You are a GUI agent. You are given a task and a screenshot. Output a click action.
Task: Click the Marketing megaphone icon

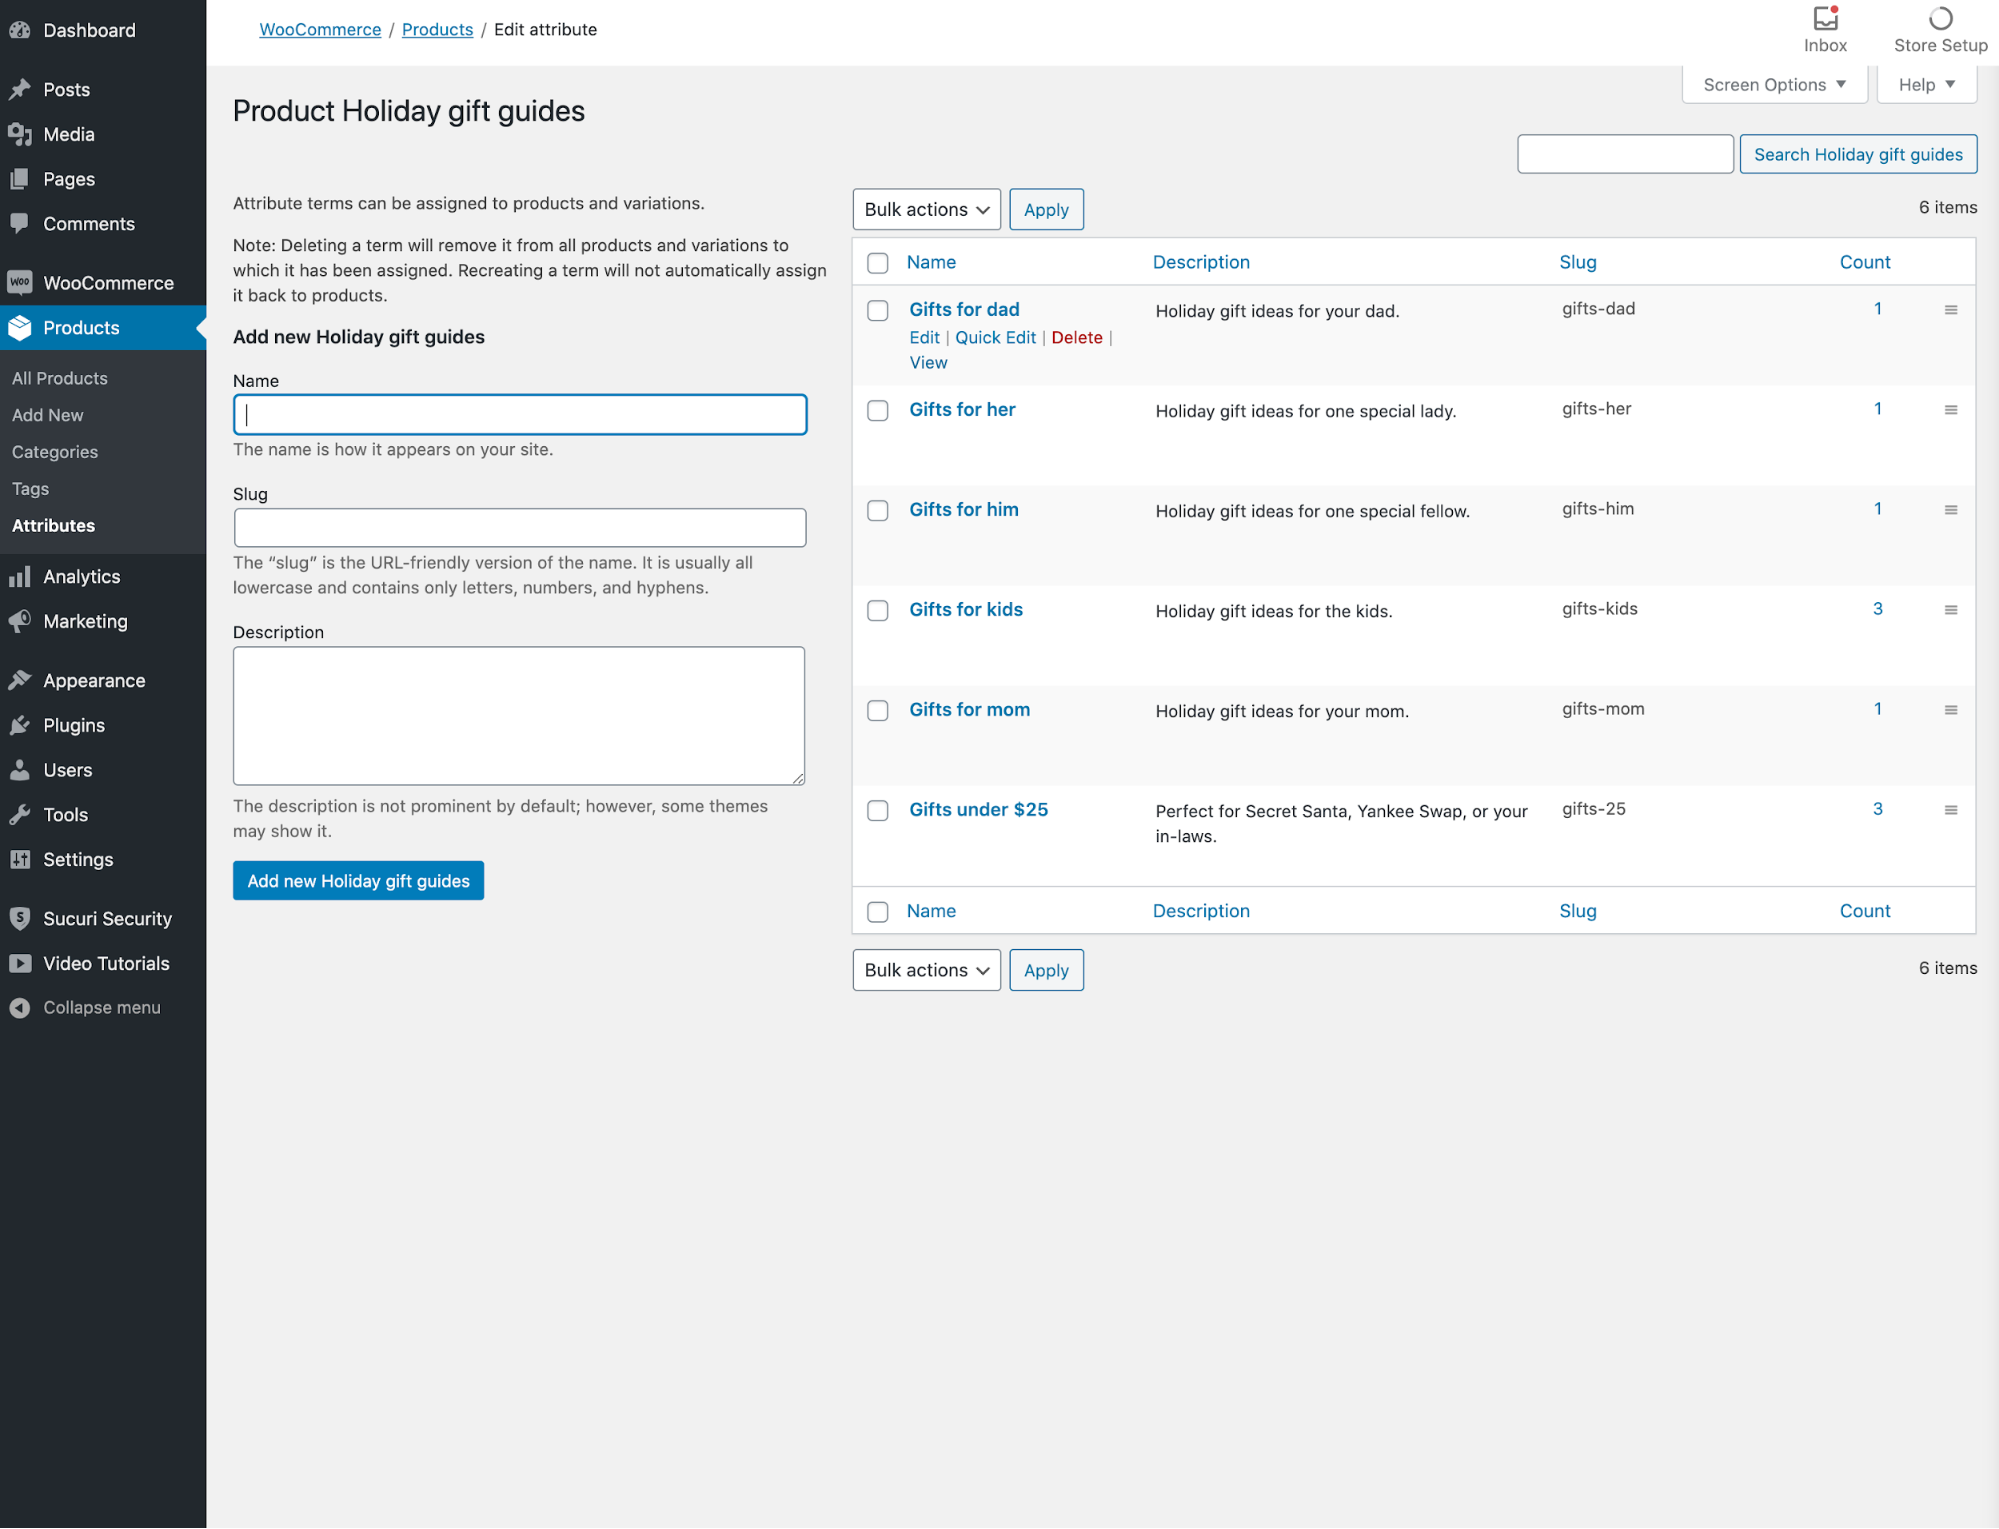coord(20,621)
